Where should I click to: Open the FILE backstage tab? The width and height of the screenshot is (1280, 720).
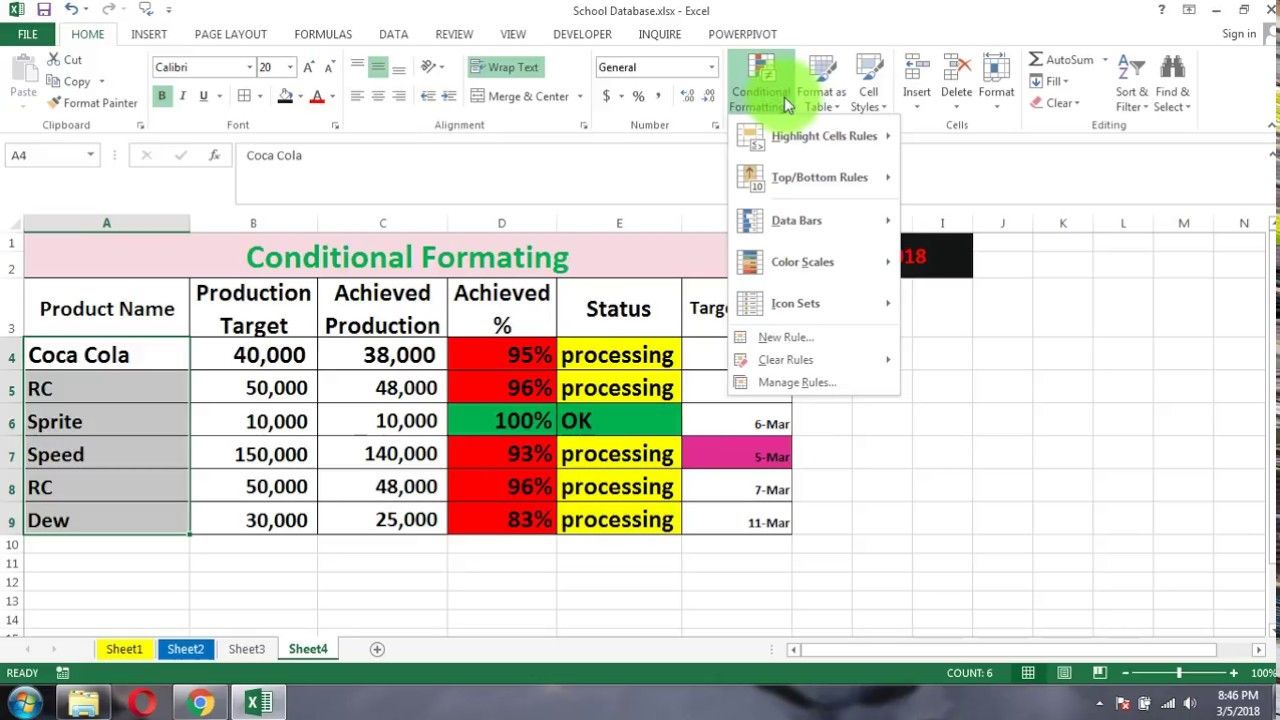click(28, 34)
